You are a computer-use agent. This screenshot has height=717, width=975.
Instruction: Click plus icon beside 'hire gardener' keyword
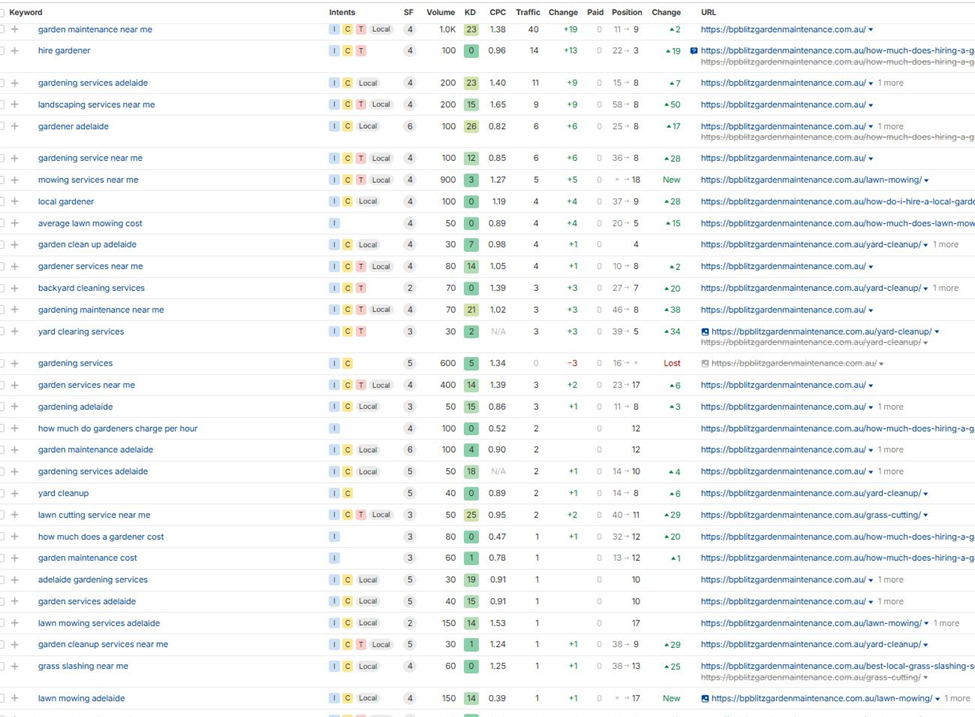(x=15, y=51)
